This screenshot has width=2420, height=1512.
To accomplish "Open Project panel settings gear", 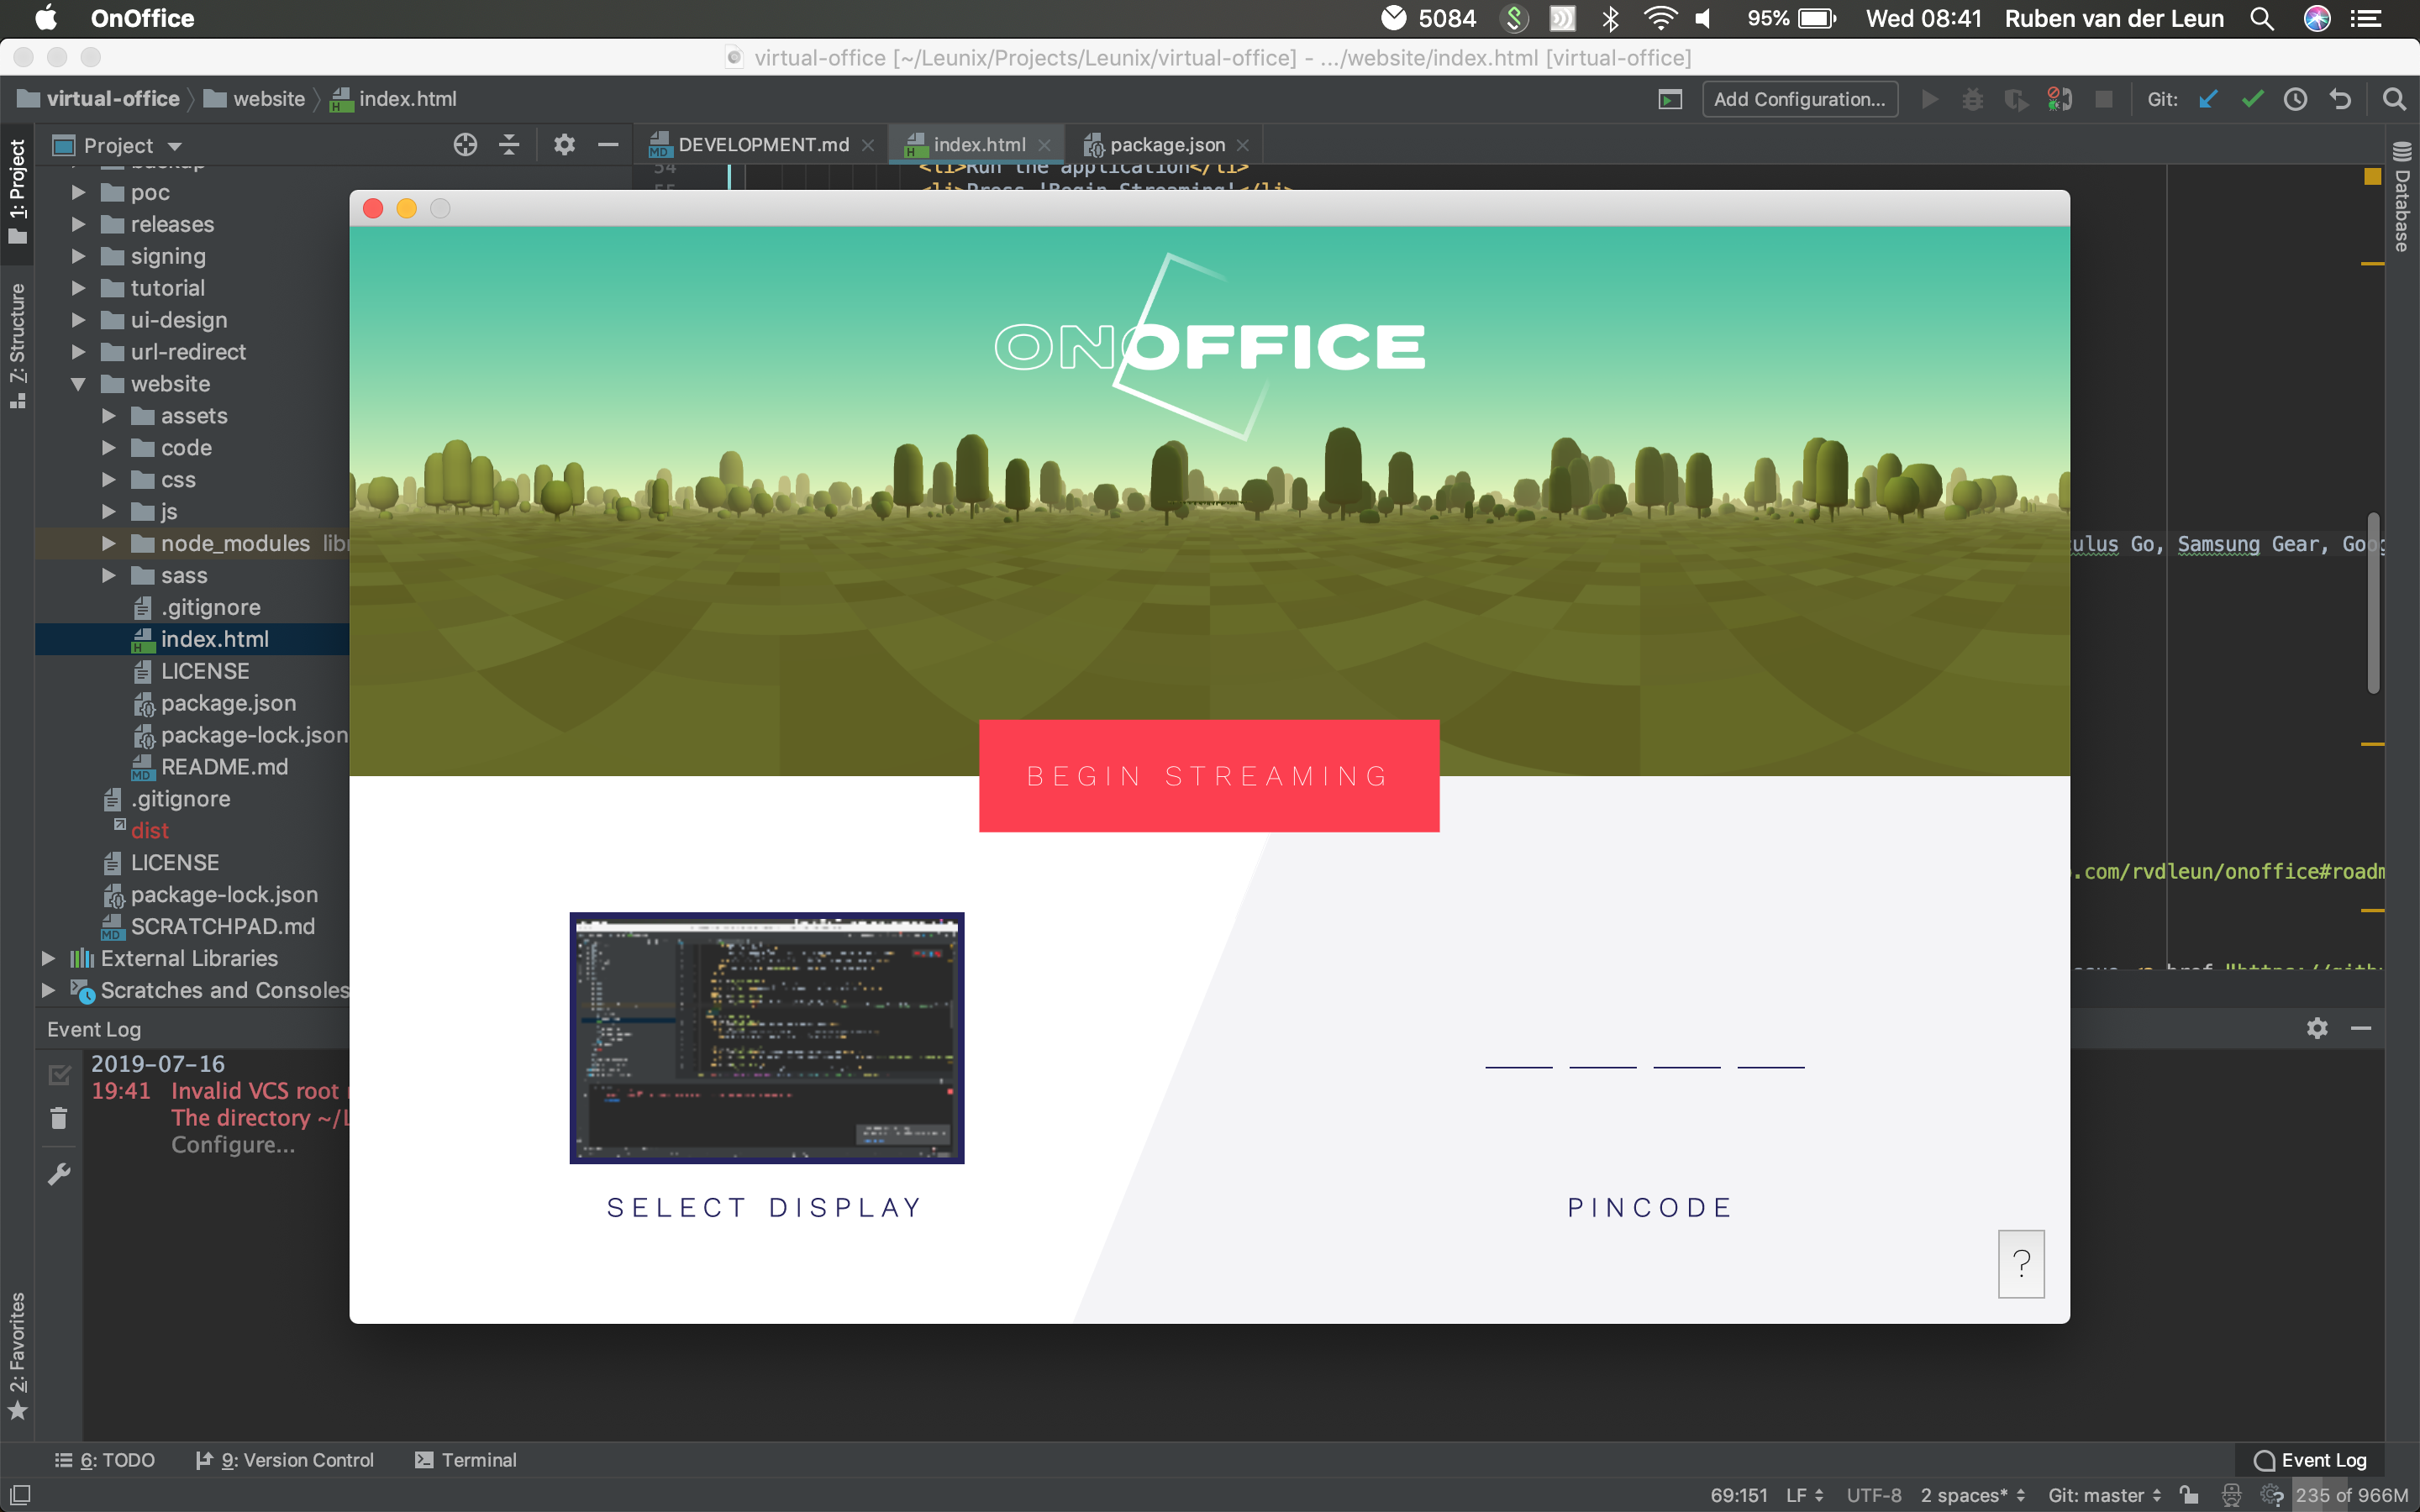I will pyautogui.click(x=563, y=145).
